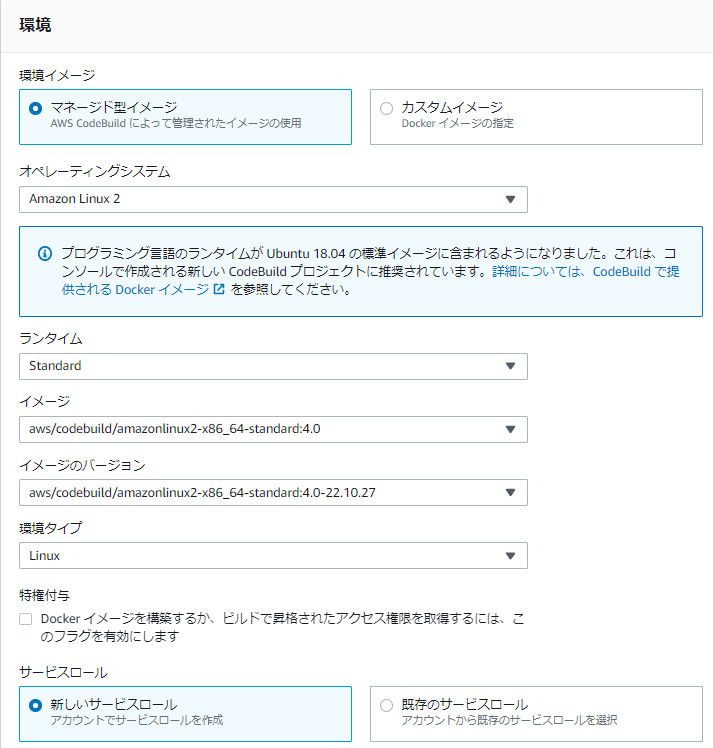Click the アカウントから既存のサービスロールを選択 description
The height and width of the screenshot is (748, 713).
[509, 720]
